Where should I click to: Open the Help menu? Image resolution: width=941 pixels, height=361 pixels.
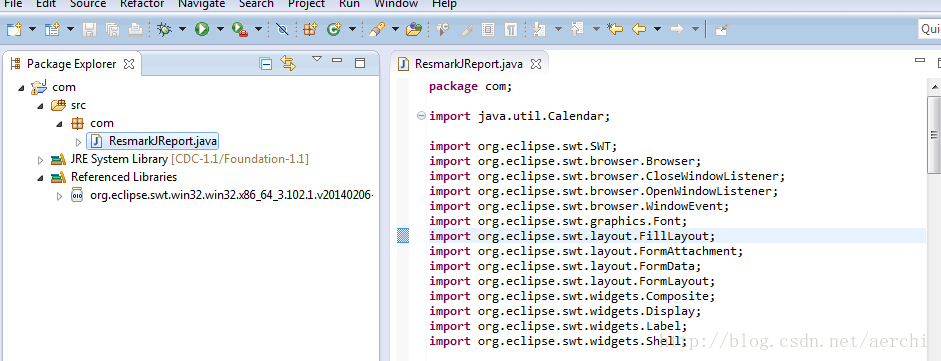coord(444,4)
